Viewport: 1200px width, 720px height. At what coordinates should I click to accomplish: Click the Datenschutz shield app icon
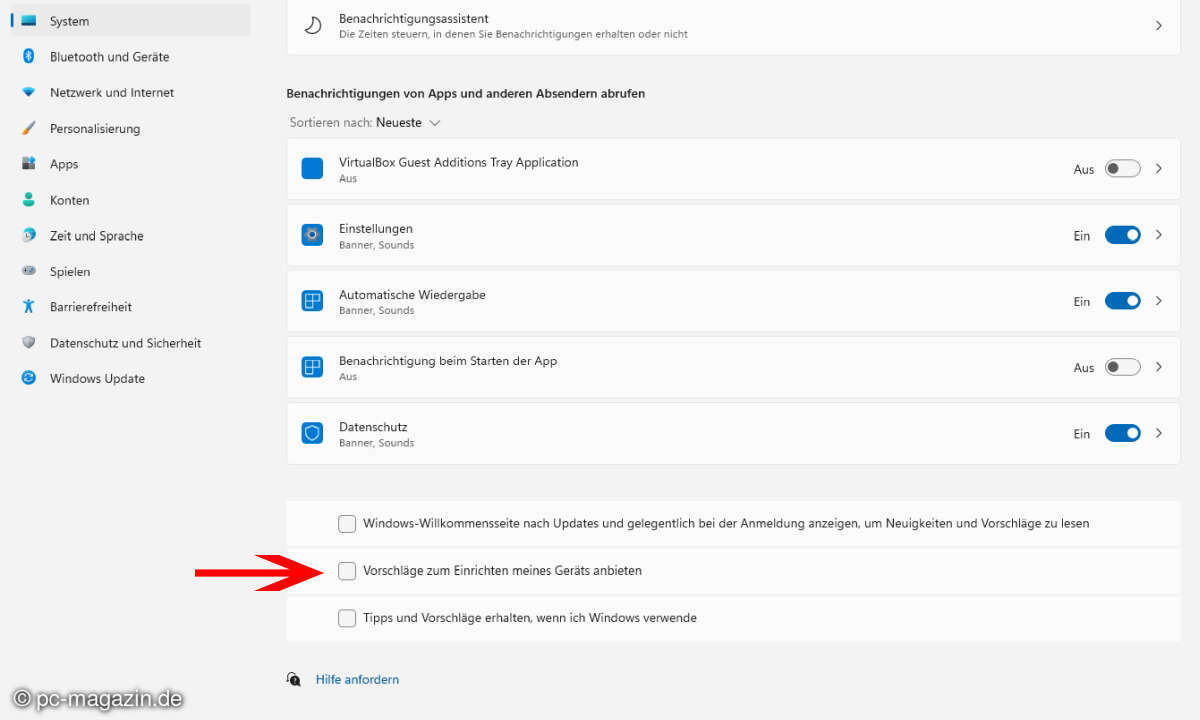312,433
